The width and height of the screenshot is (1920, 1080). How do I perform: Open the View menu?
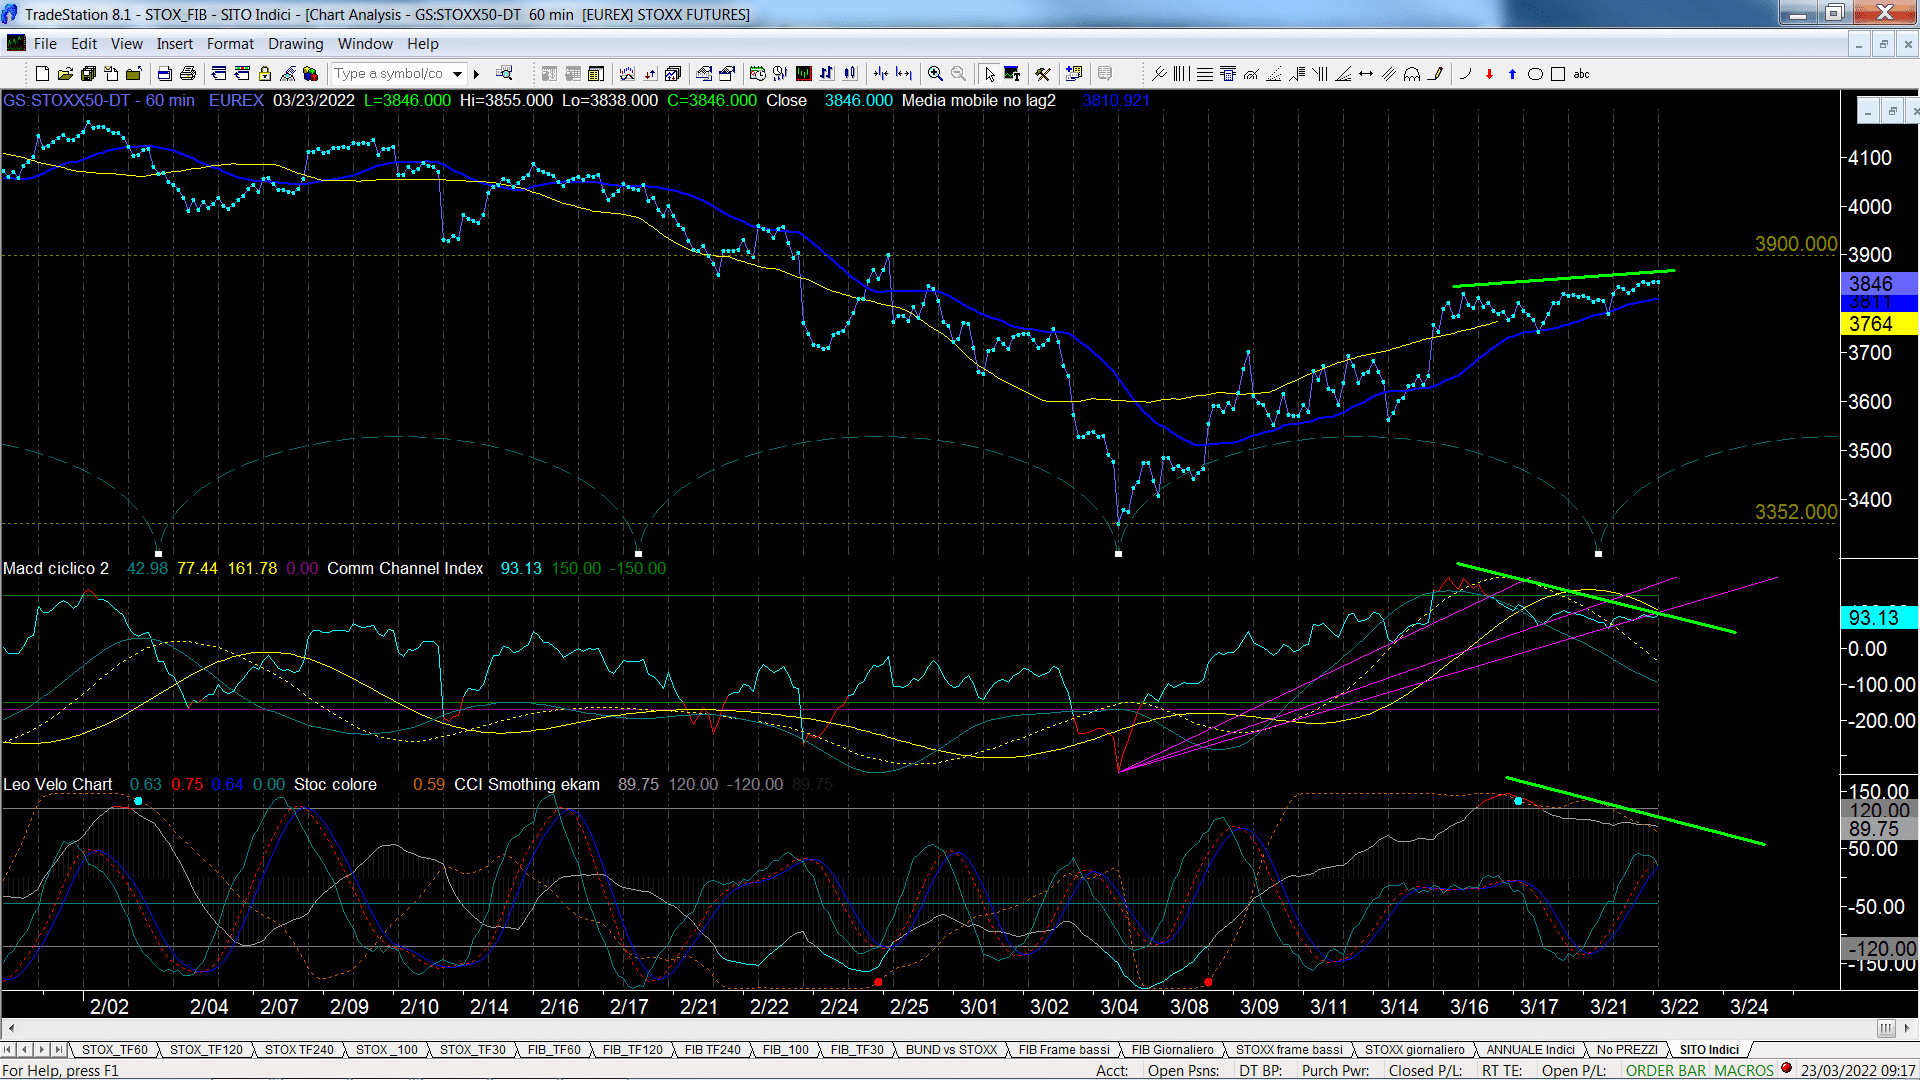tap(127, 44)
